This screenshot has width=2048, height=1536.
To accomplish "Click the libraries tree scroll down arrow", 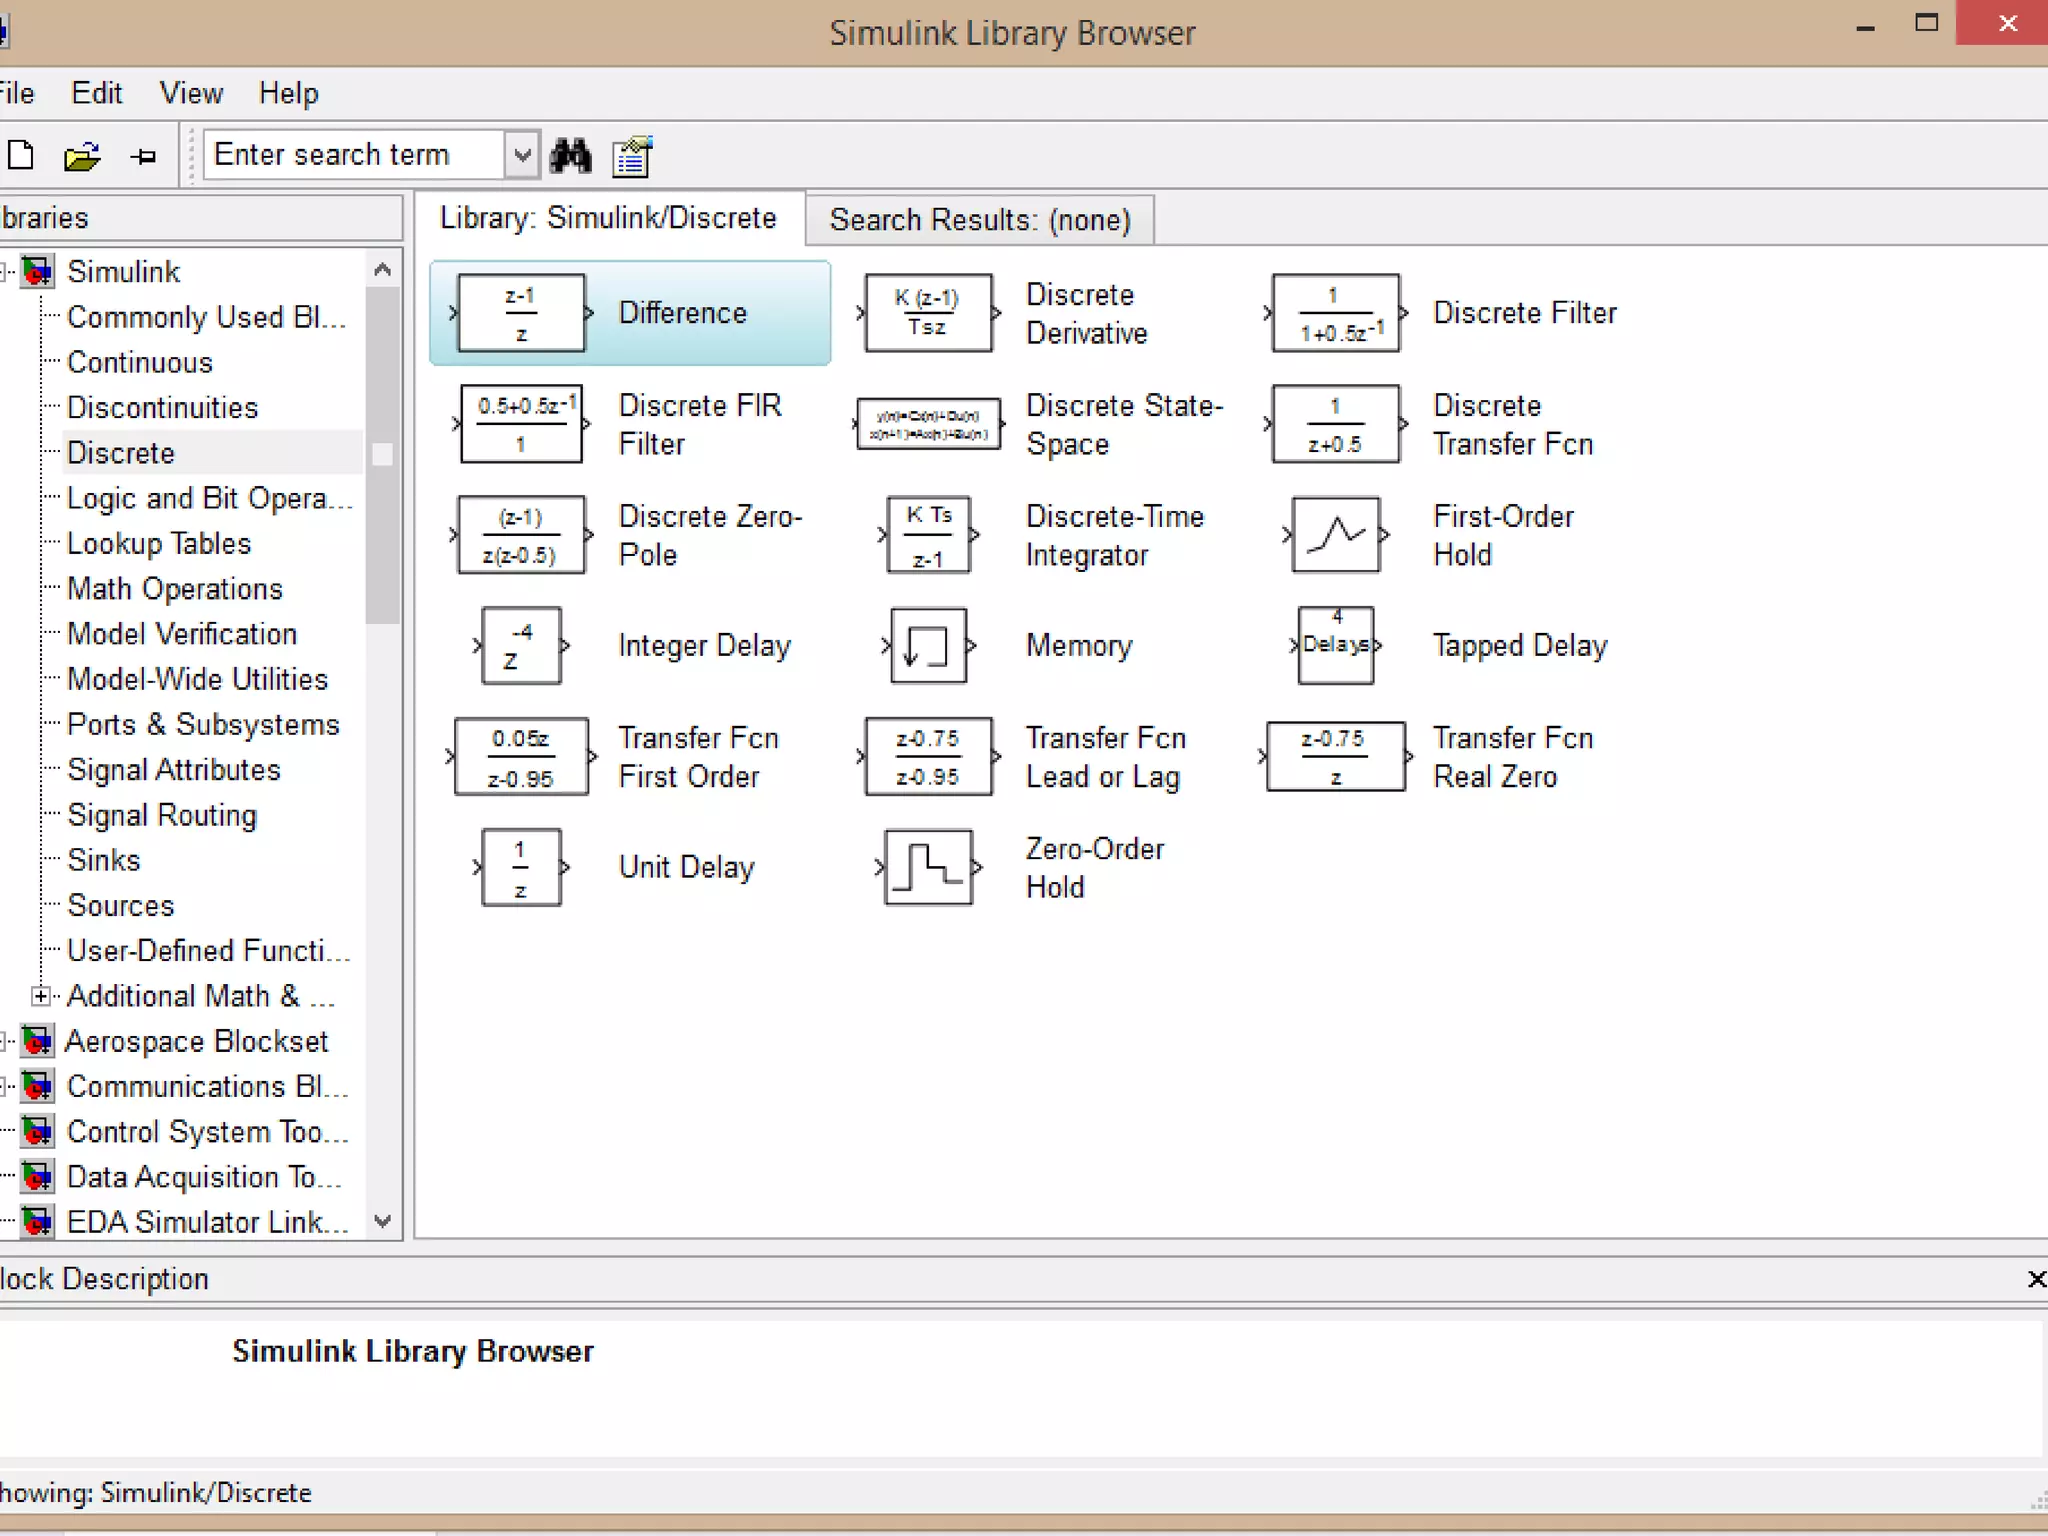I will 382,1221.
